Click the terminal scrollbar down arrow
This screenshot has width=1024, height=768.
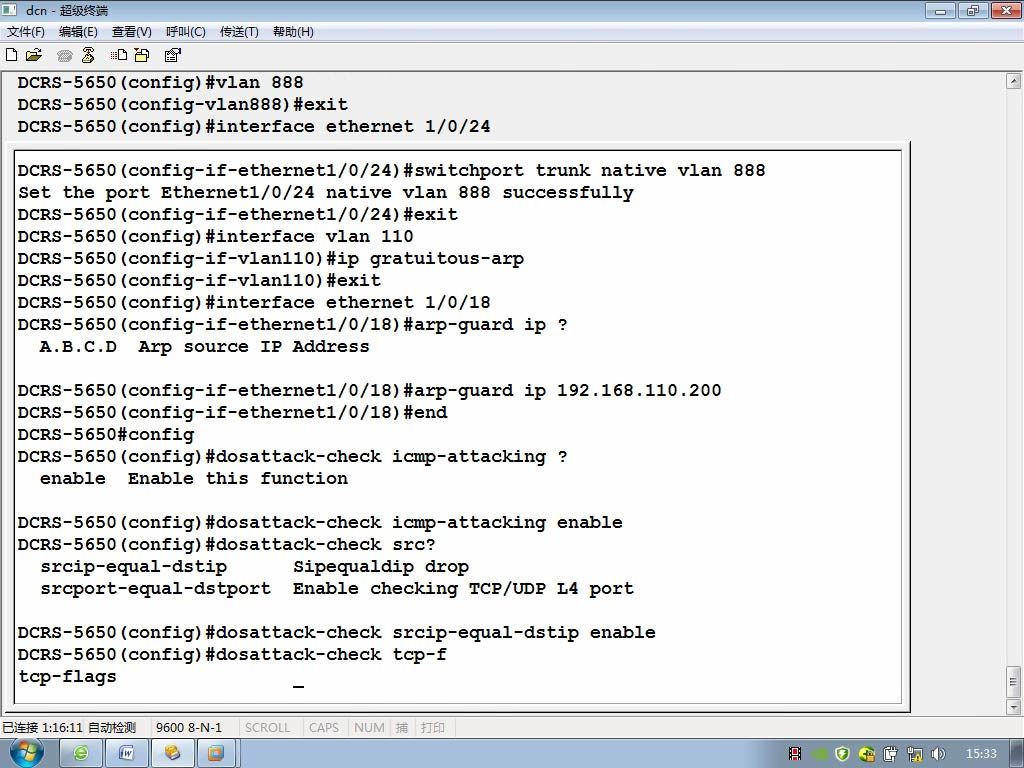click(1013, 707)
